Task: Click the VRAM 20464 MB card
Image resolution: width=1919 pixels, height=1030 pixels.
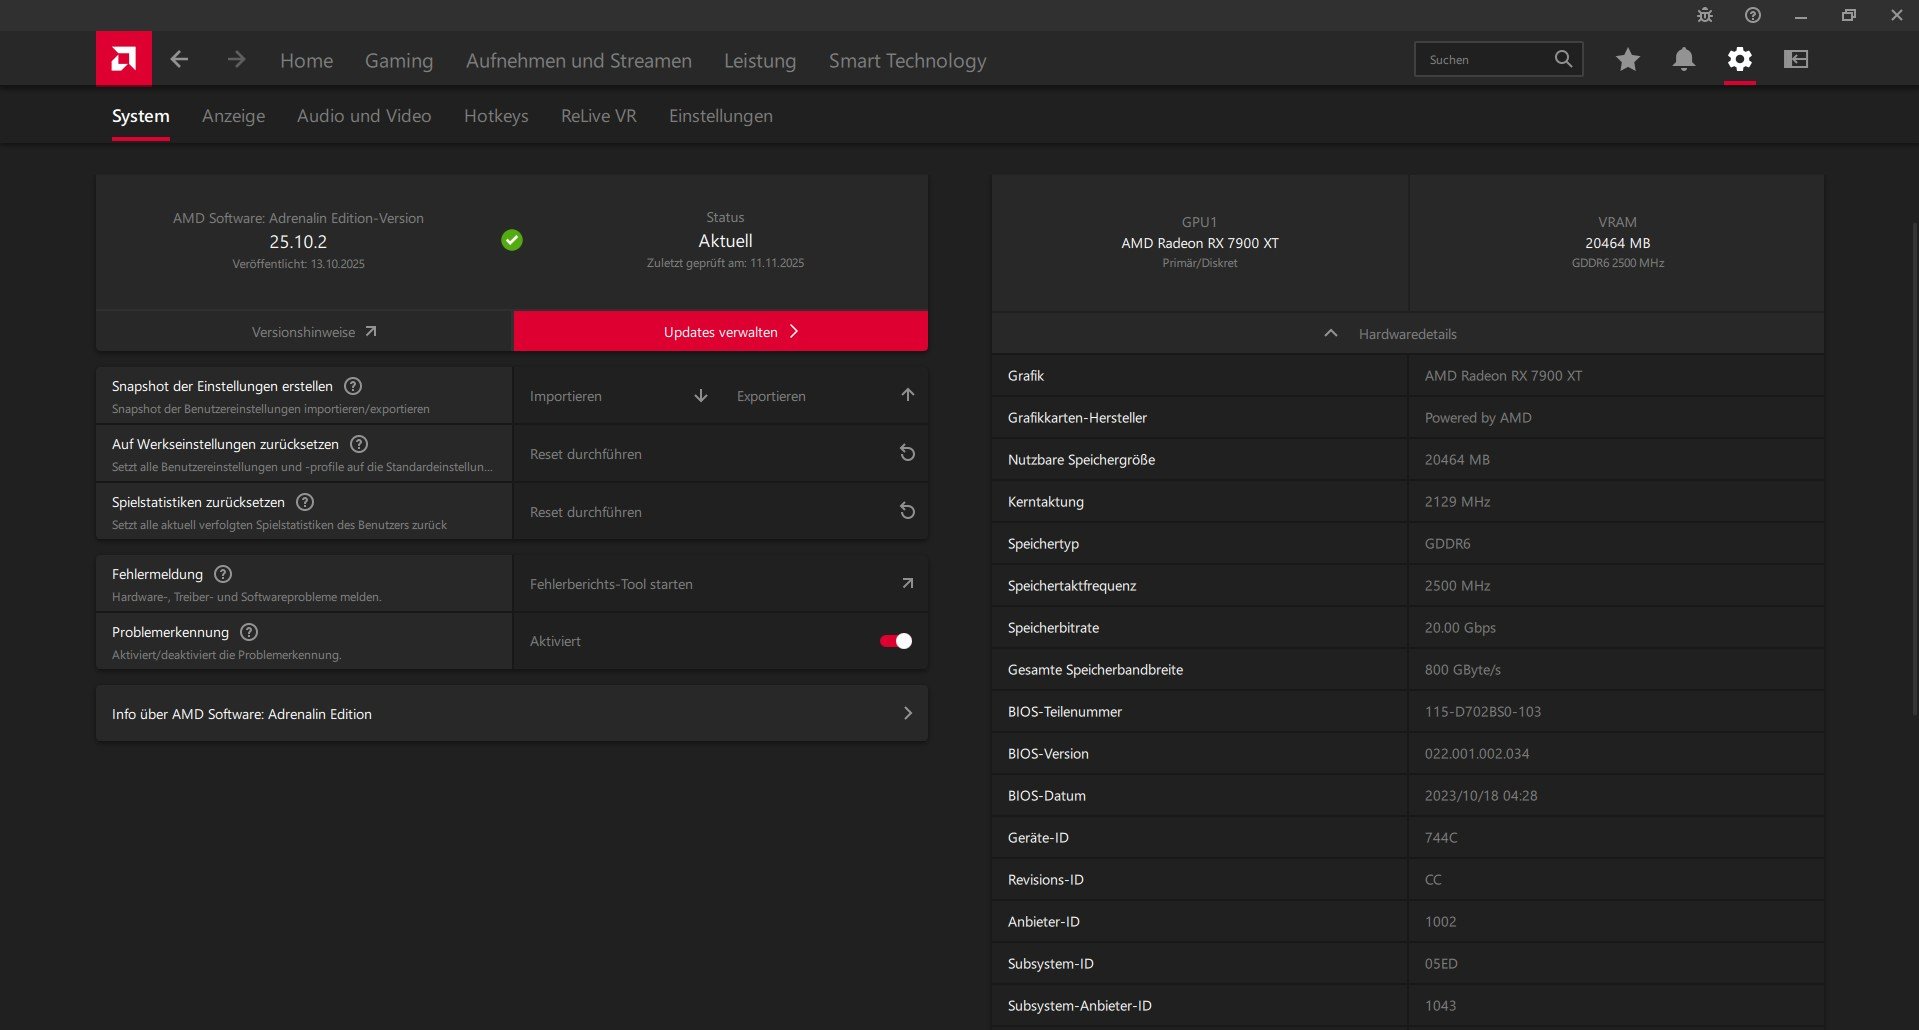Action: [x=1617, y=243]
